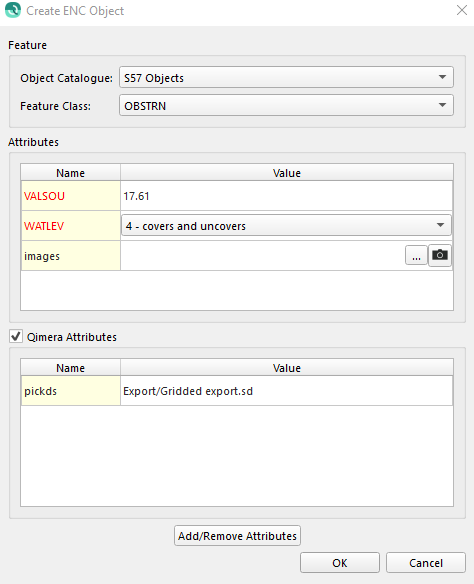Screen dimensions: 474x584
Task: Select the WATLEV attribute name cell
Action: coord(71,226)
